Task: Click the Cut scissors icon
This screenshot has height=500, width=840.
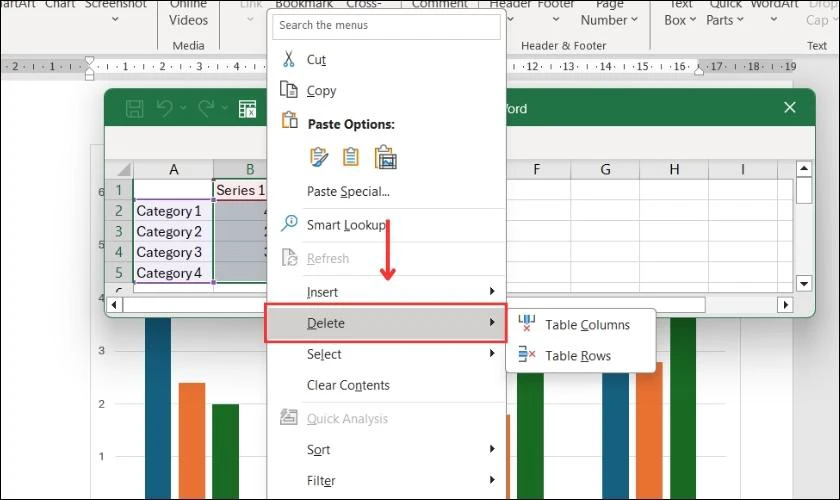Action: pos(289,59)
